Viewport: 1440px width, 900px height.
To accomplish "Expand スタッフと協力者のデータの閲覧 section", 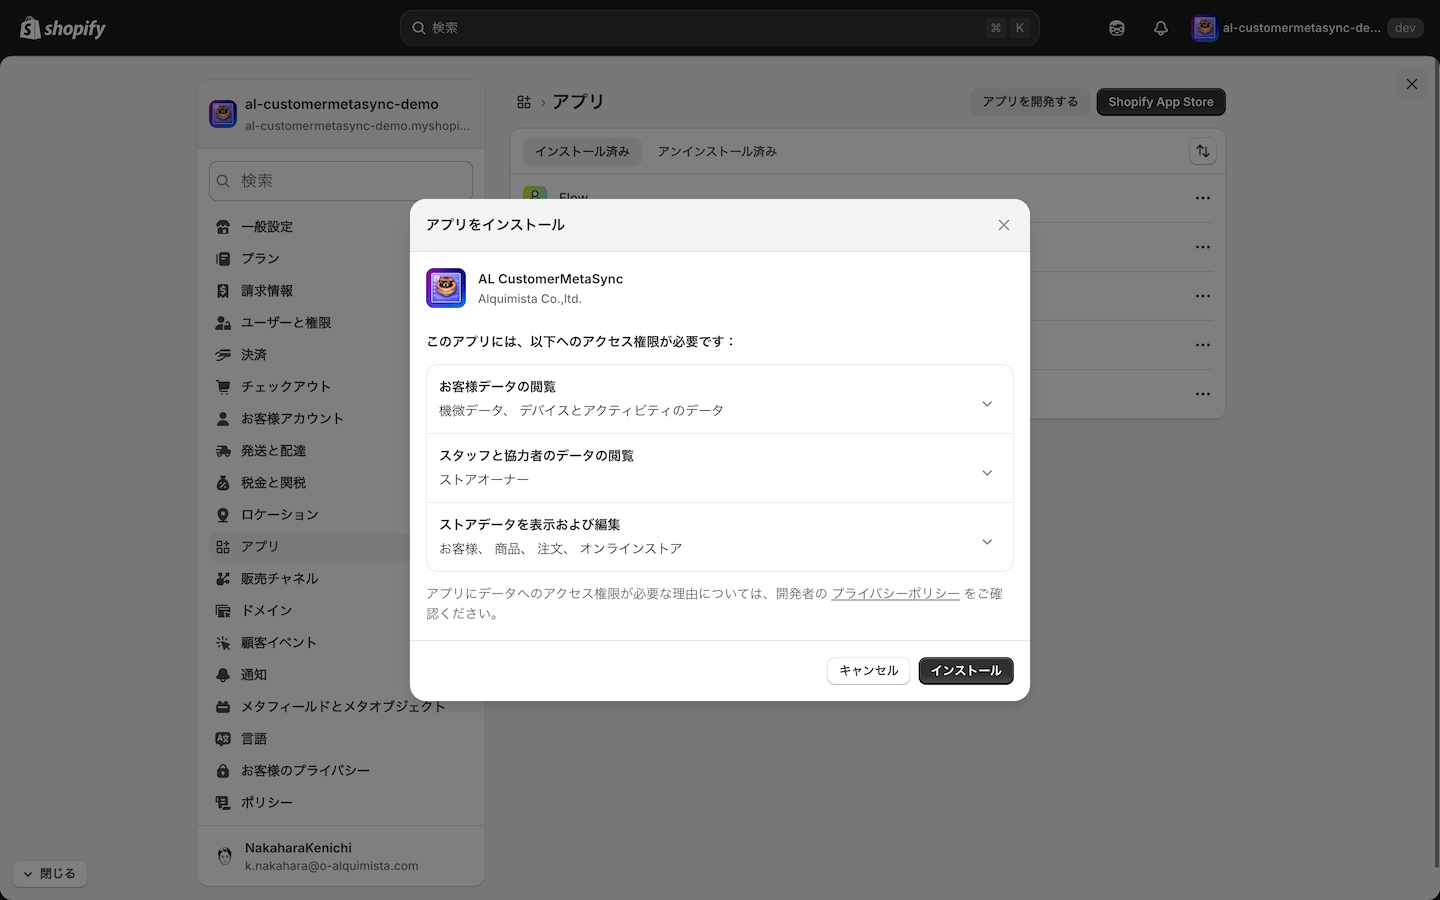I will tap(720, 468).
